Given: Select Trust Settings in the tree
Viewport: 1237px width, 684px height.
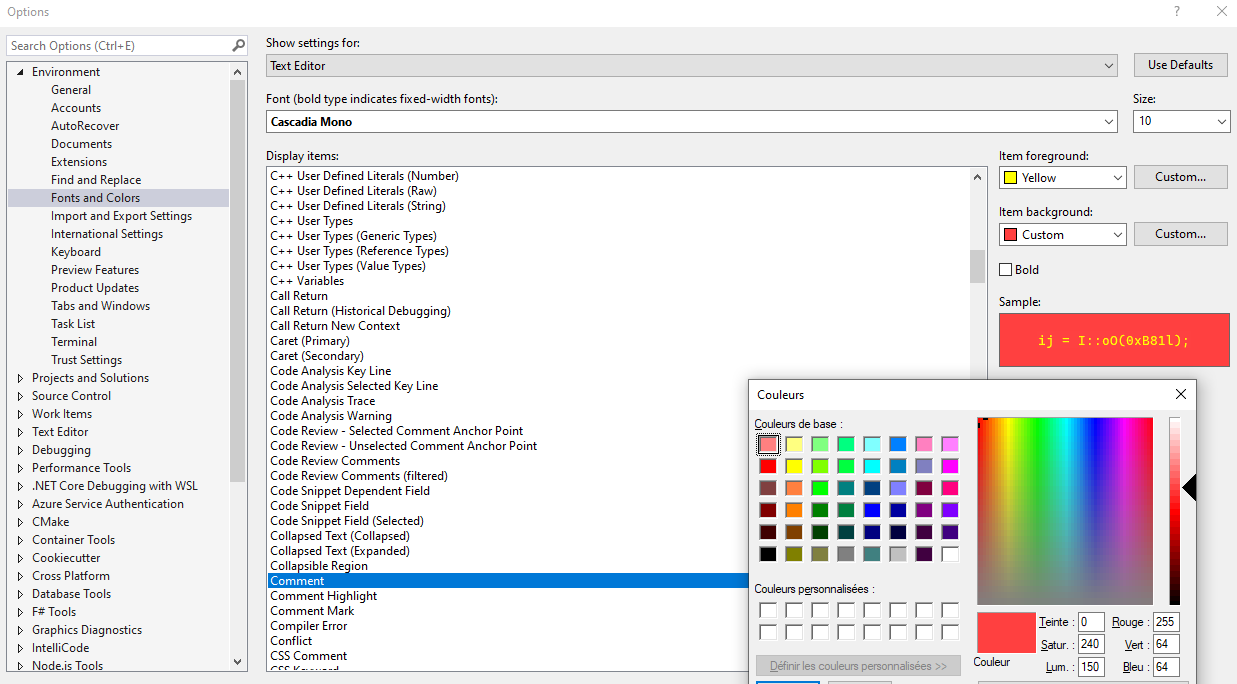Looking at the screenshot, I should click(86, 360).
